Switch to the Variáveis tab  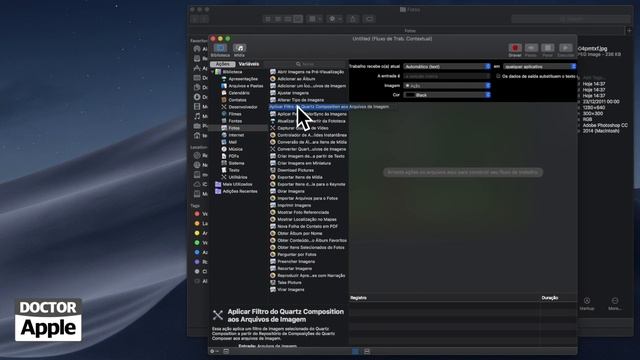[x=249, y=64]
